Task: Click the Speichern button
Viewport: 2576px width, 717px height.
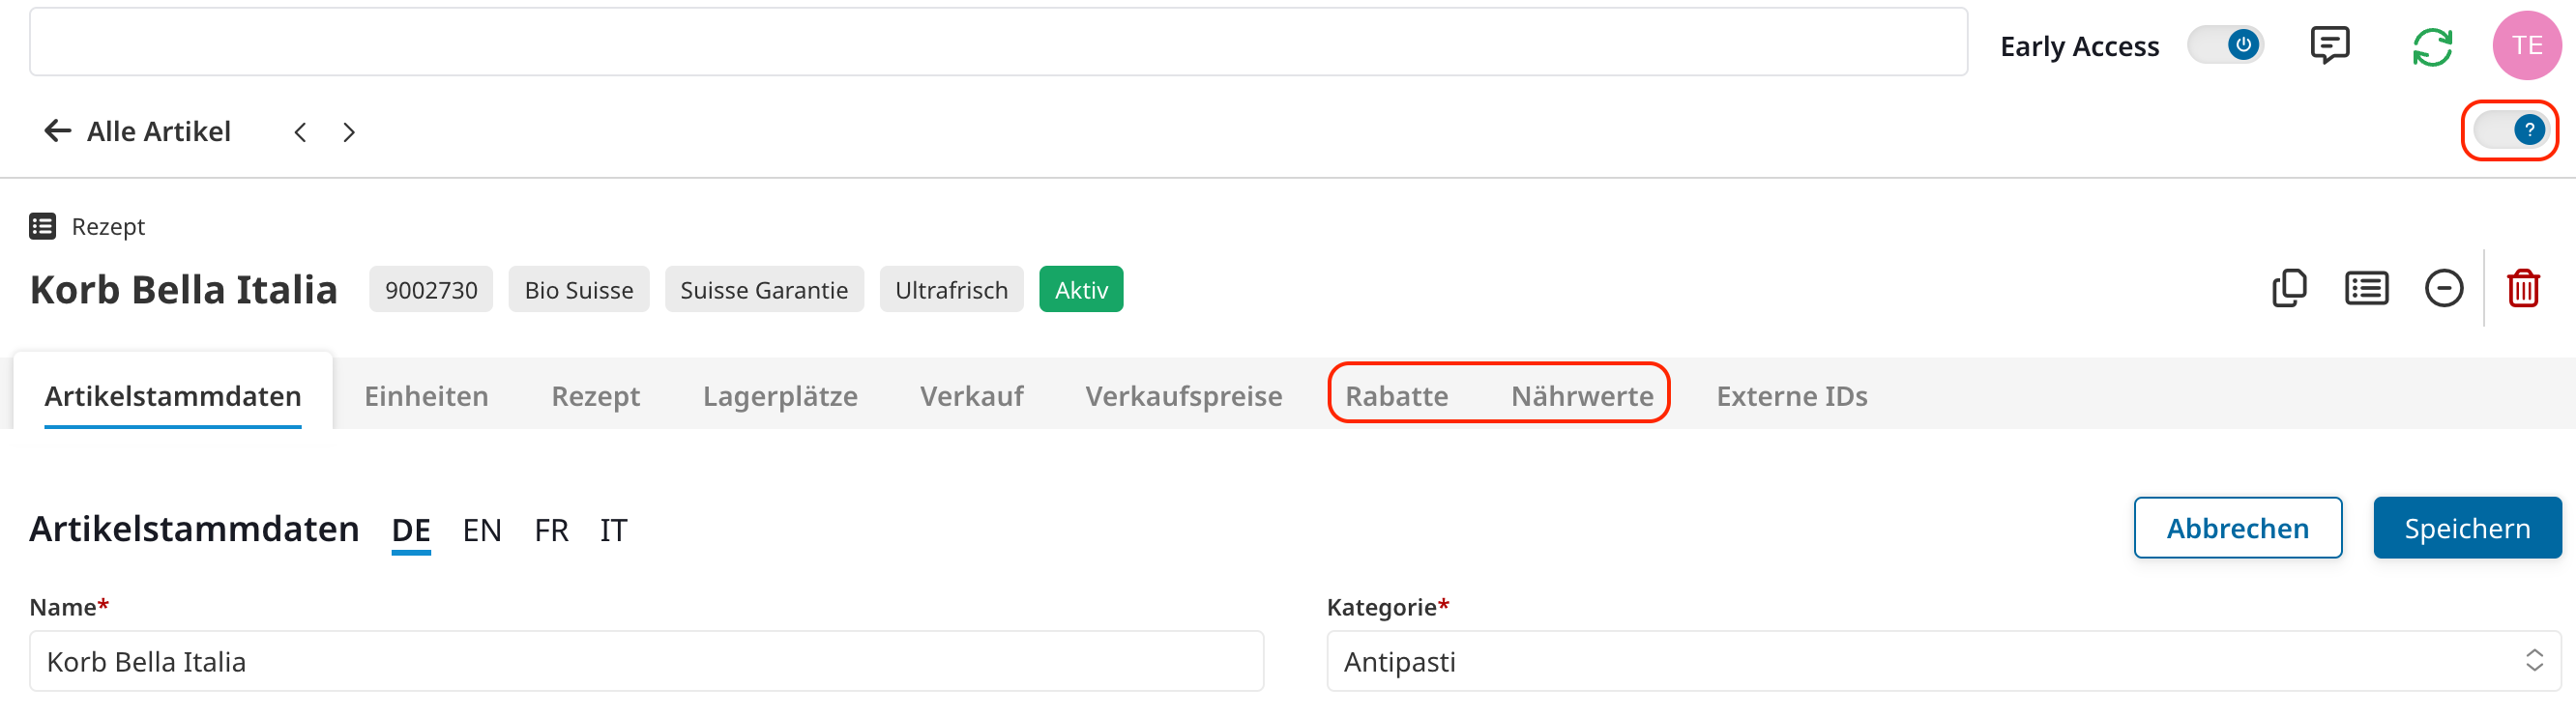Action: [x=2466, y=528]
